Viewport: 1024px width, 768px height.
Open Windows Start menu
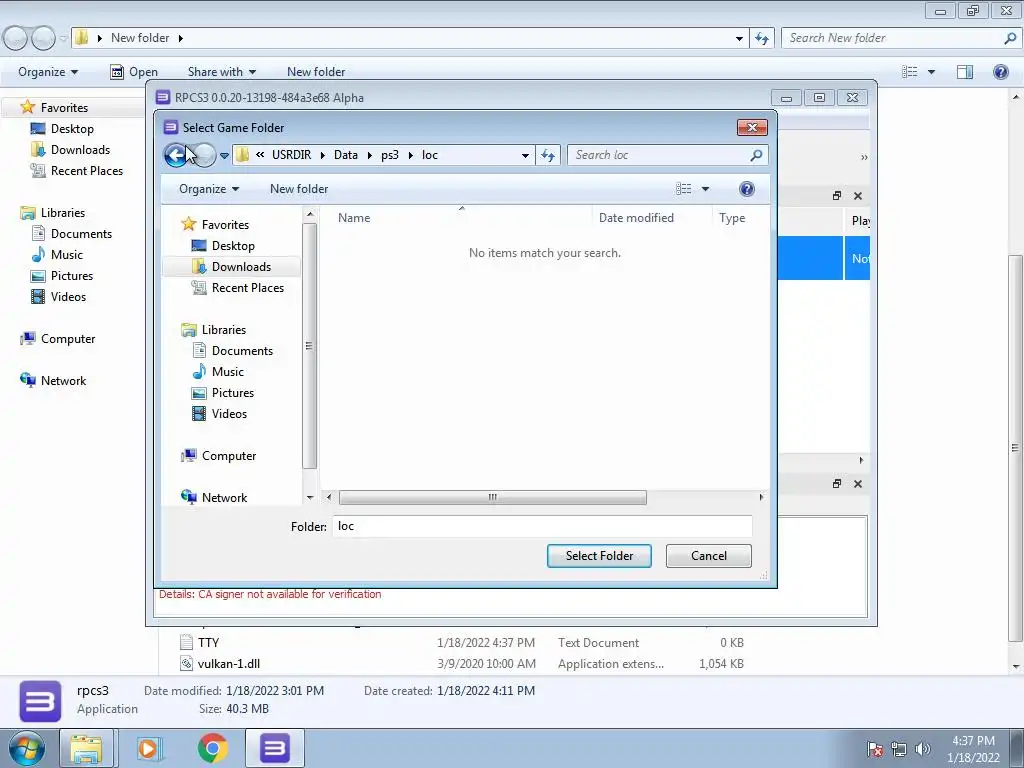point(27,748)
